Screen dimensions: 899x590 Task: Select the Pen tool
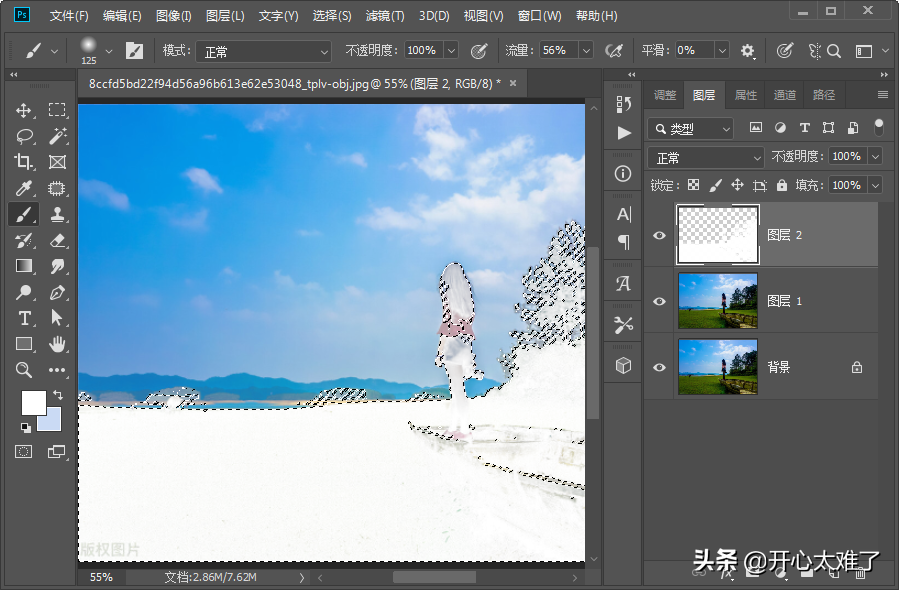(x=57, y=292)
